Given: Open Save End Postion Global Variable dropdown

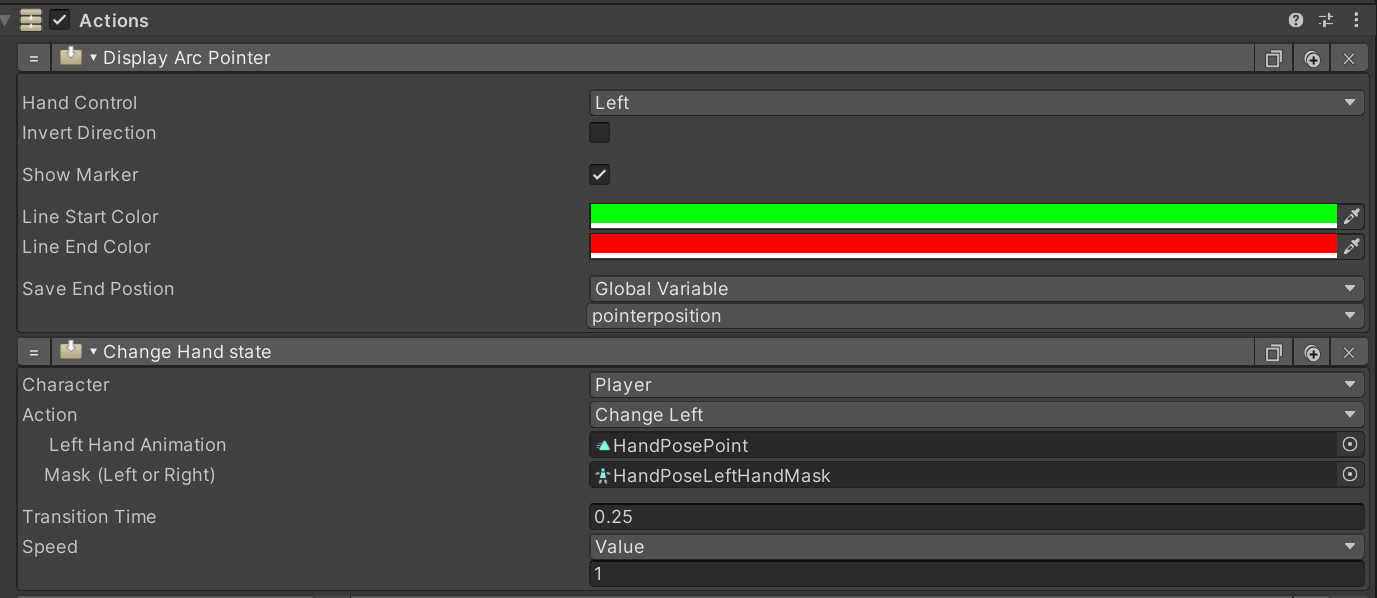Looking at the screenshot, I should (x=976, y=289).
